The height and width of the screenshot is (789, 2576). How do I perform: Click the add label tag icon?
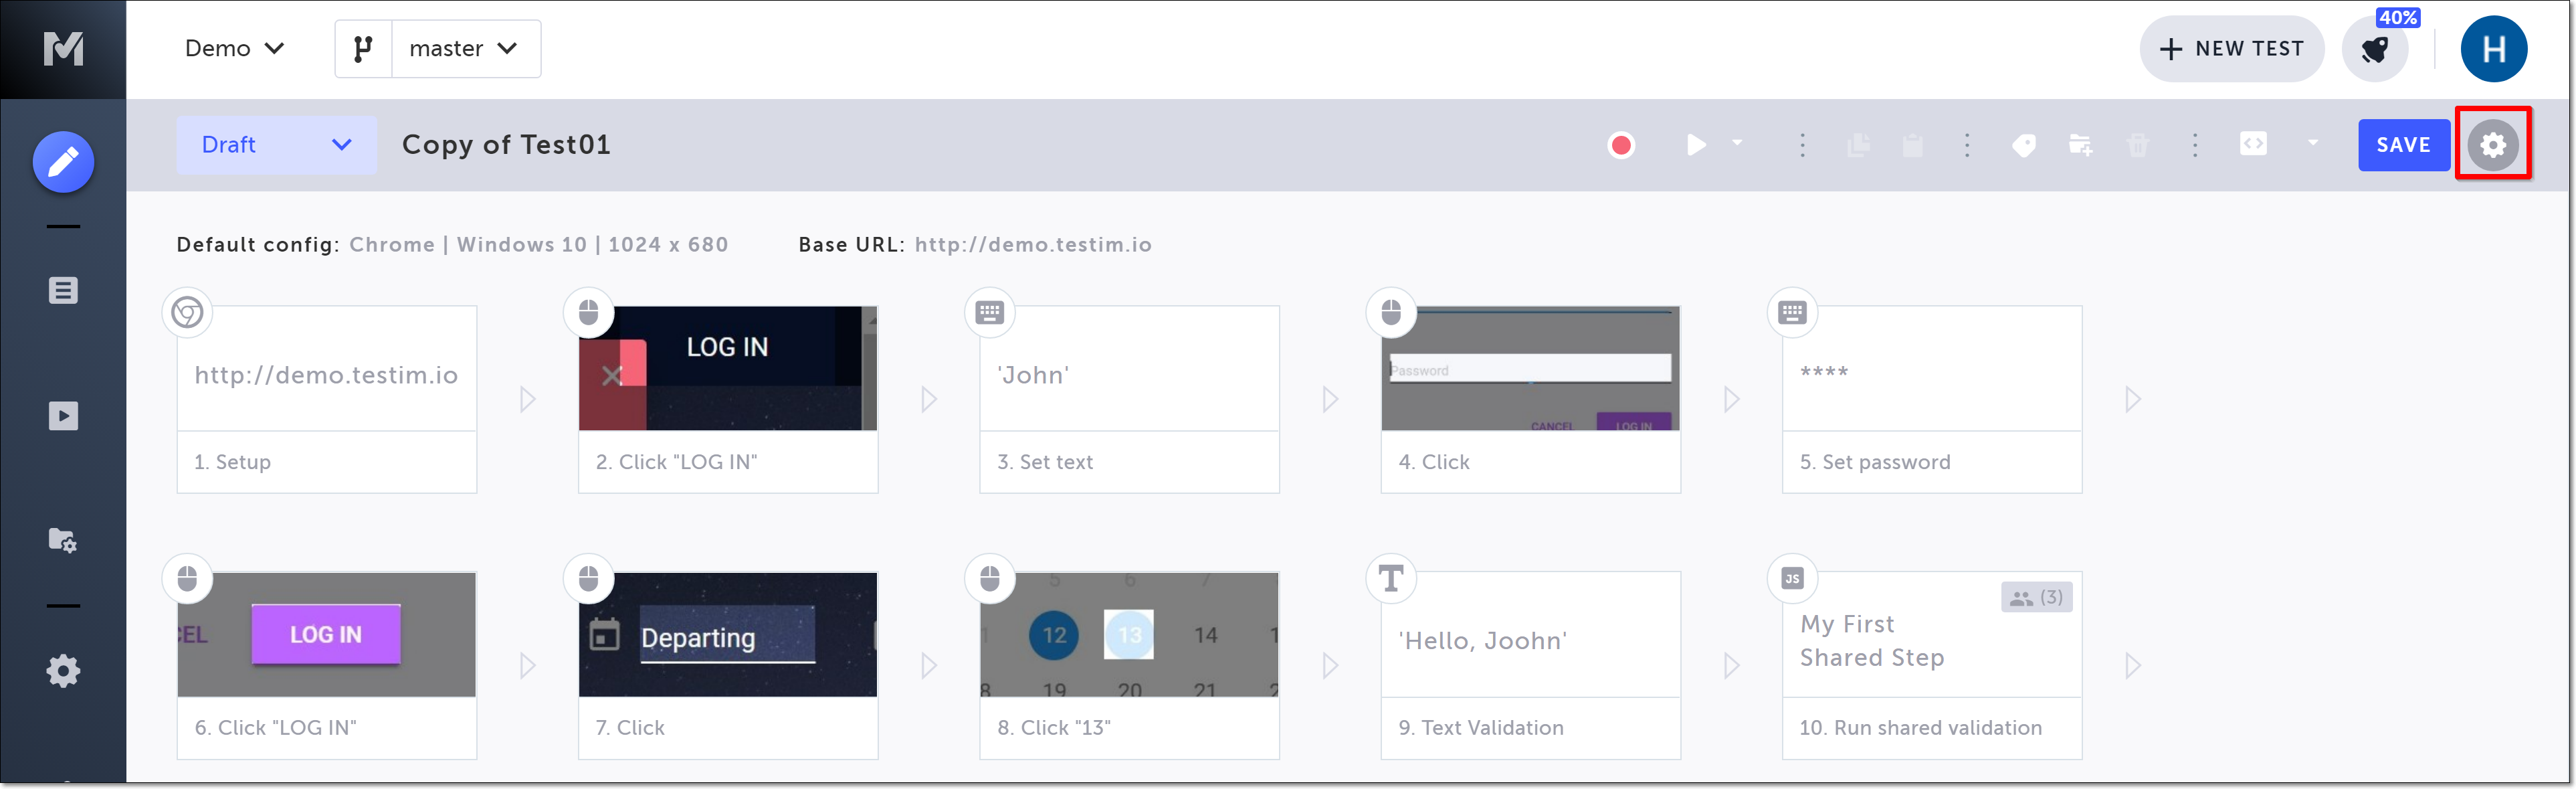pyautogui.click(x=2023, y=146)
